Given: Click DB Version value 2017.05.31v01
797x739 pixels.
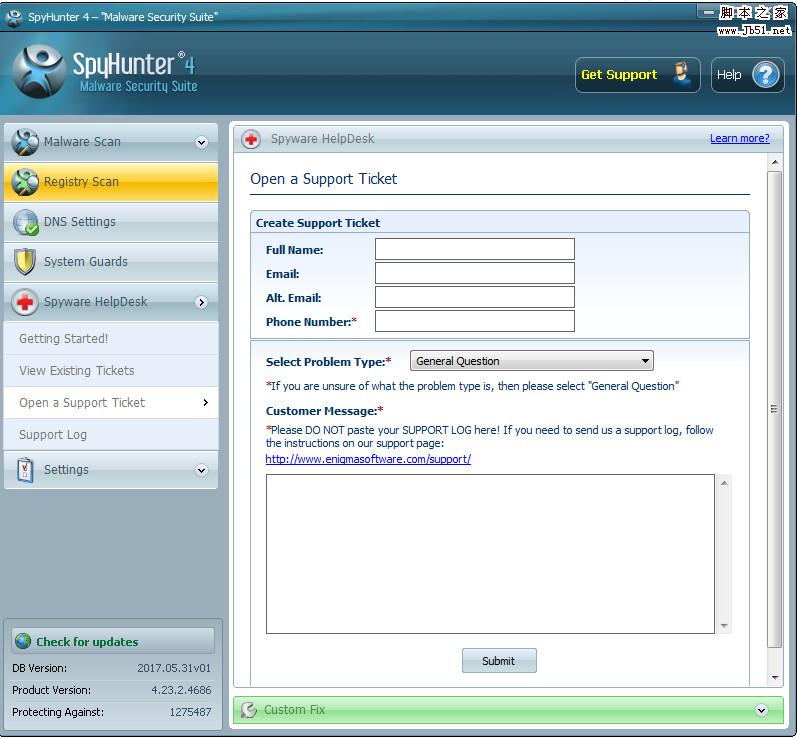Looking at the screenshot, I should tap(174, 668).
